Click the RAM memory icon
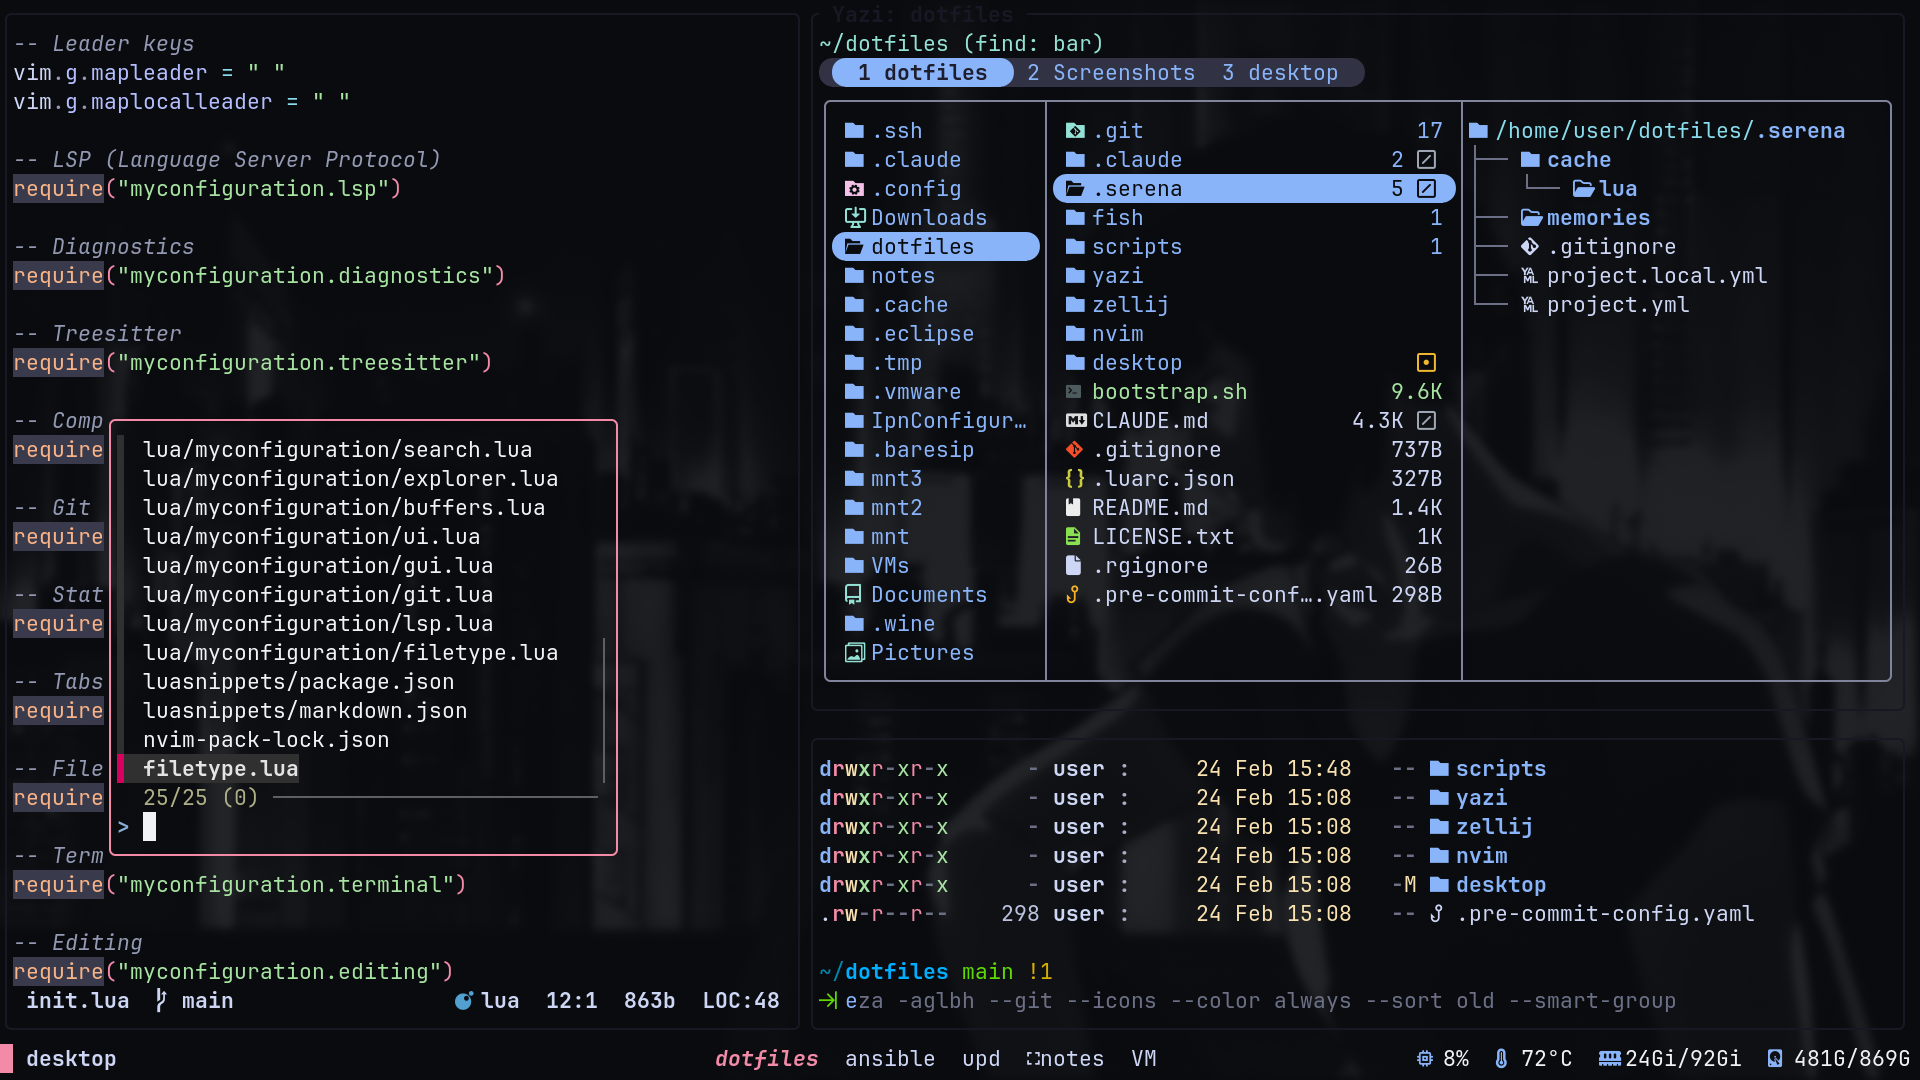 click(1610, 1059)
